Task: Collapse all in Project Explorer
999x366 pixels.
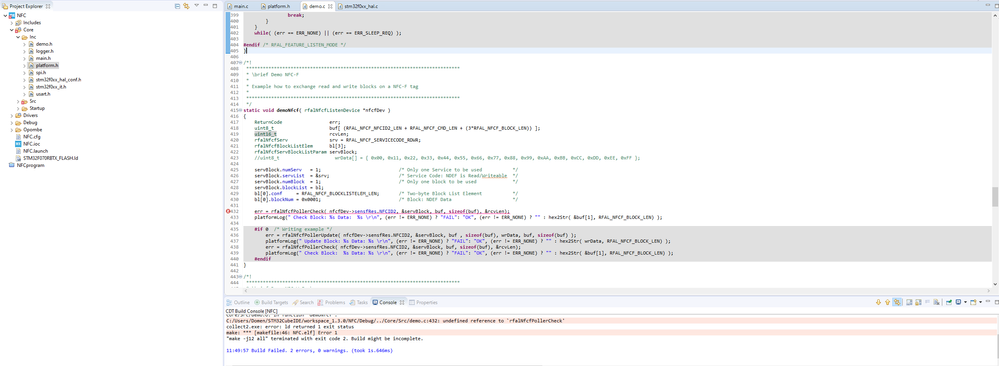Action: tap(177, 6)
